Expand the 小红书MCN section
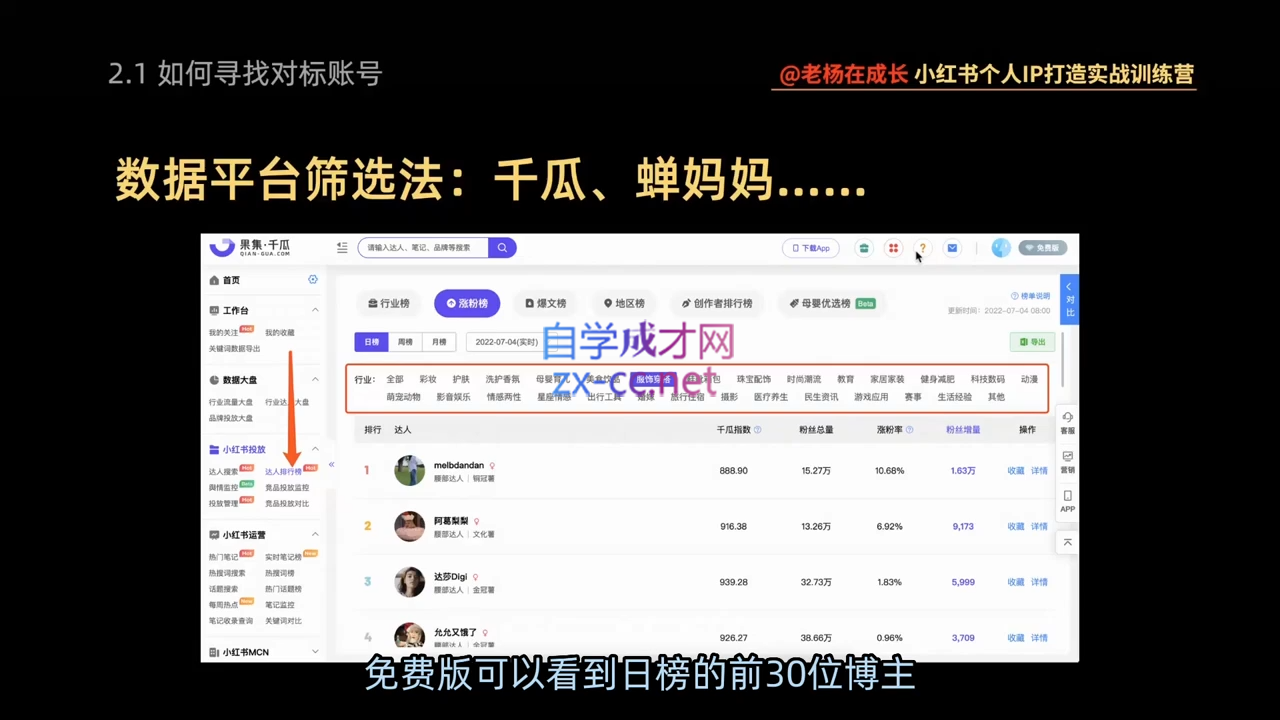Image resolution: width=1280 pixels, height=720 pixels. (x=315, y=652)
